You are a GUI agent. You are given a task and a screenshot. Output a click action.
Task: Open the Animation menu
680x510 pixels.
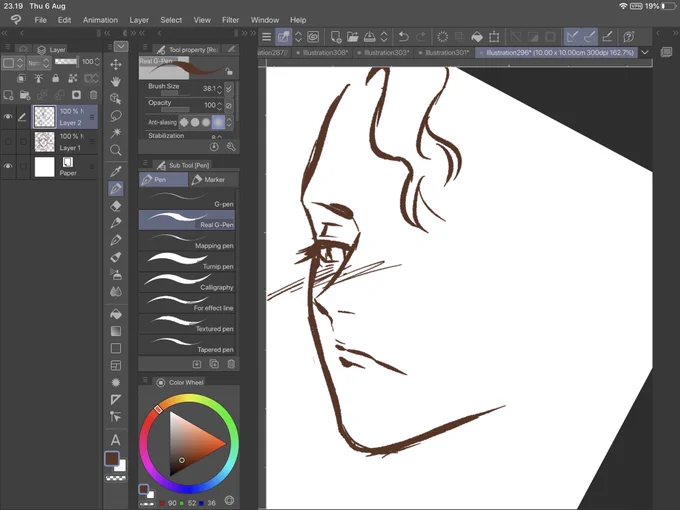point(100,20)
